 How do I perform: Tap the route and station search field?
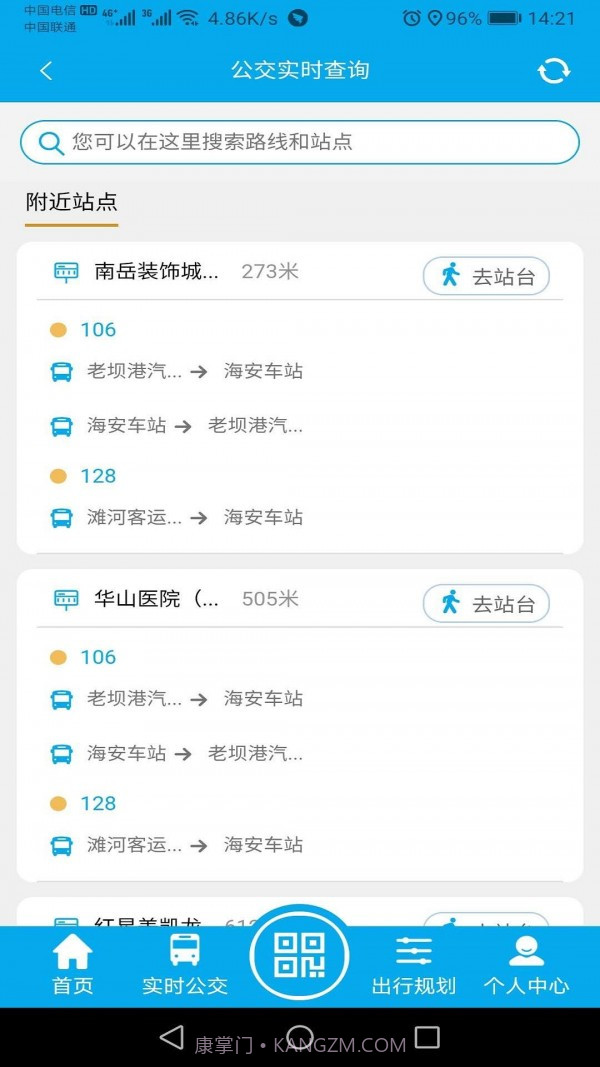tap(300, 142)
